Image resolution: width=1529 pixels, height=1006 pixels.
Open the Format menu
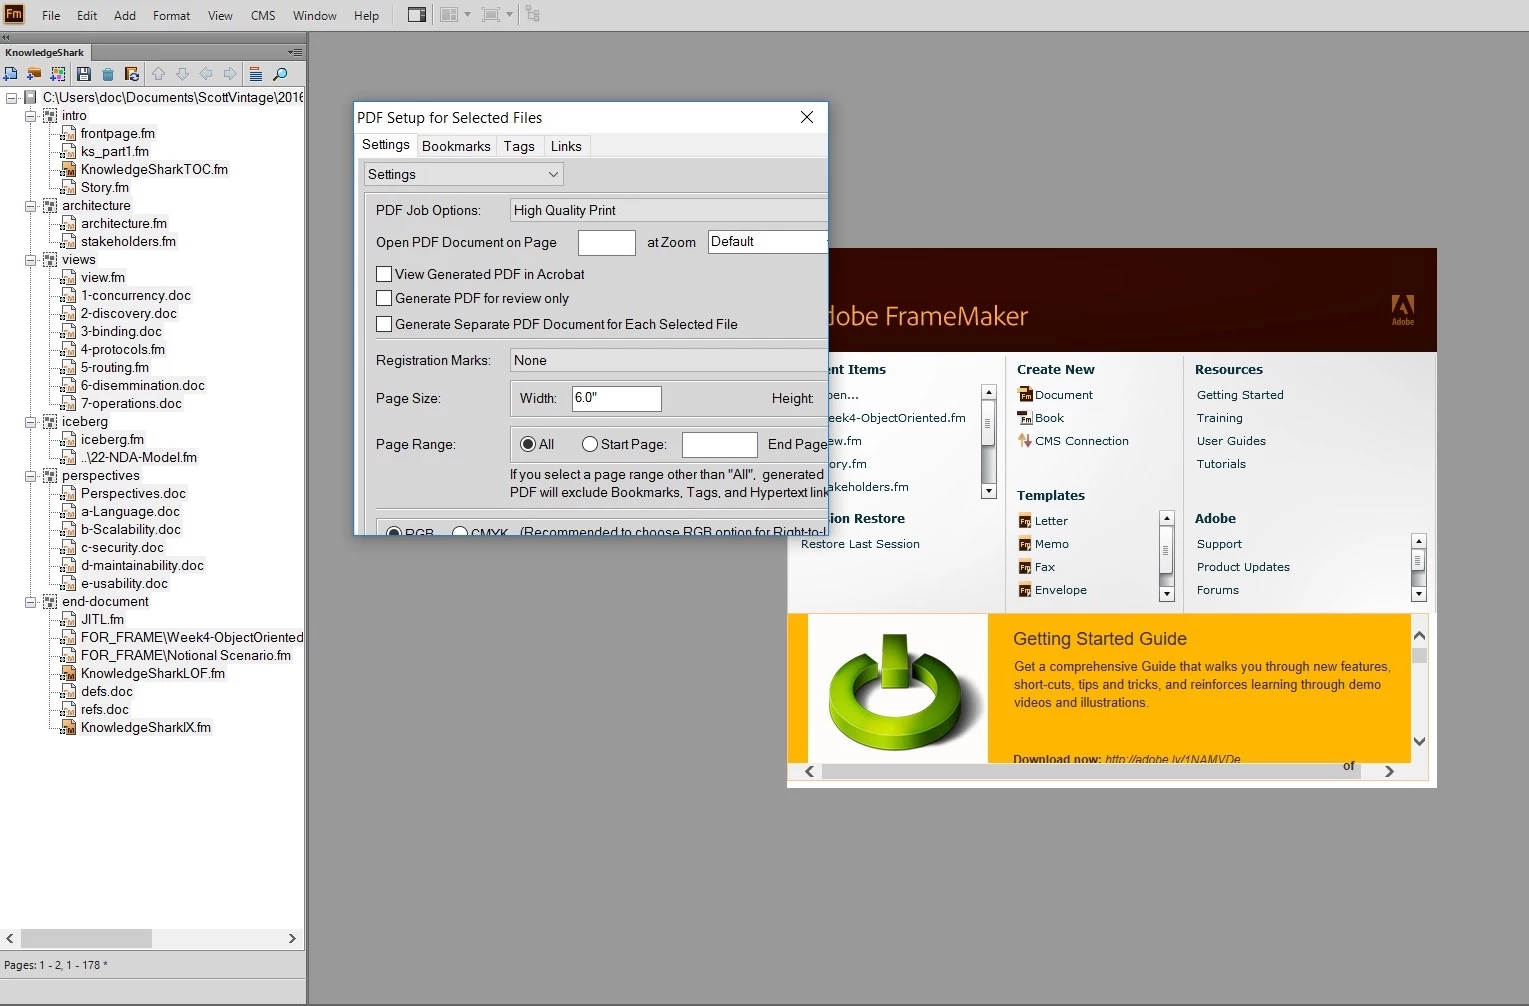tap(171, 15)
